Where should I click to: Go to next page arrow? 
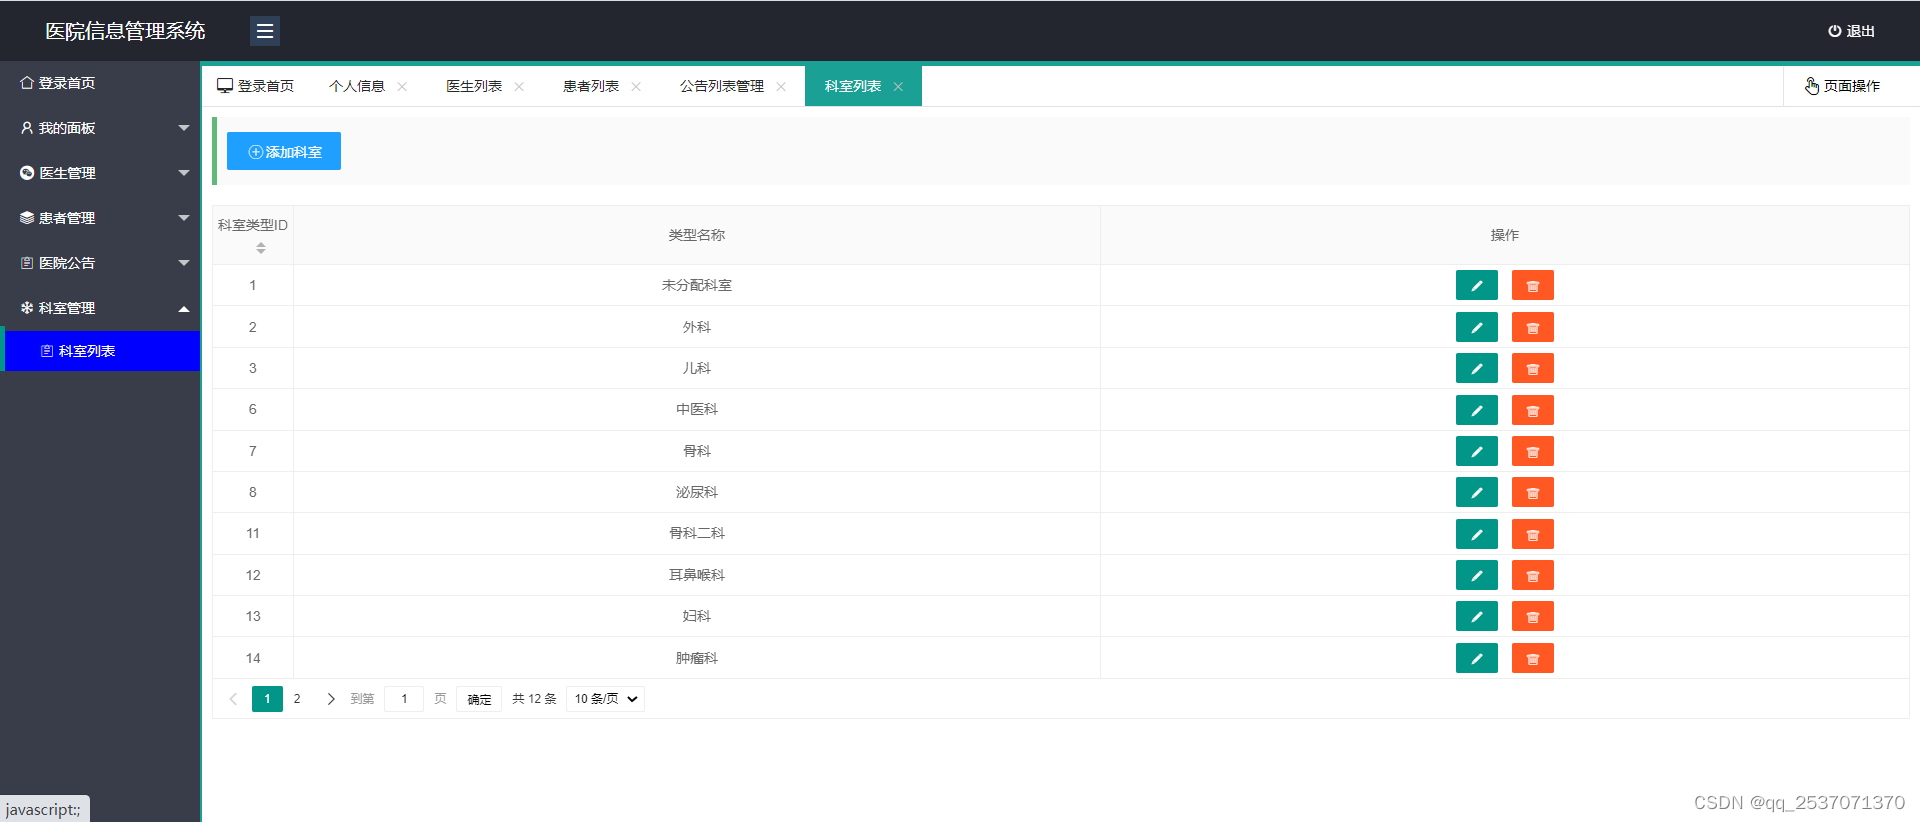331,699
